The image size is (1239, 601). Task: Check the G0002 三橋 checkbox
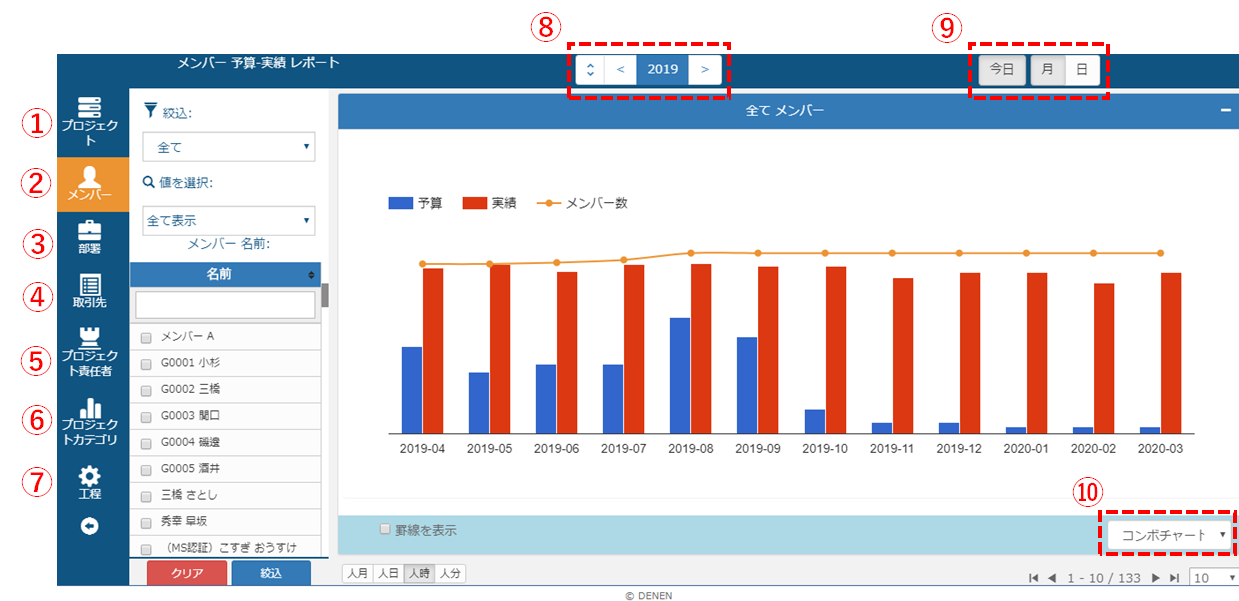pos(146,390)
